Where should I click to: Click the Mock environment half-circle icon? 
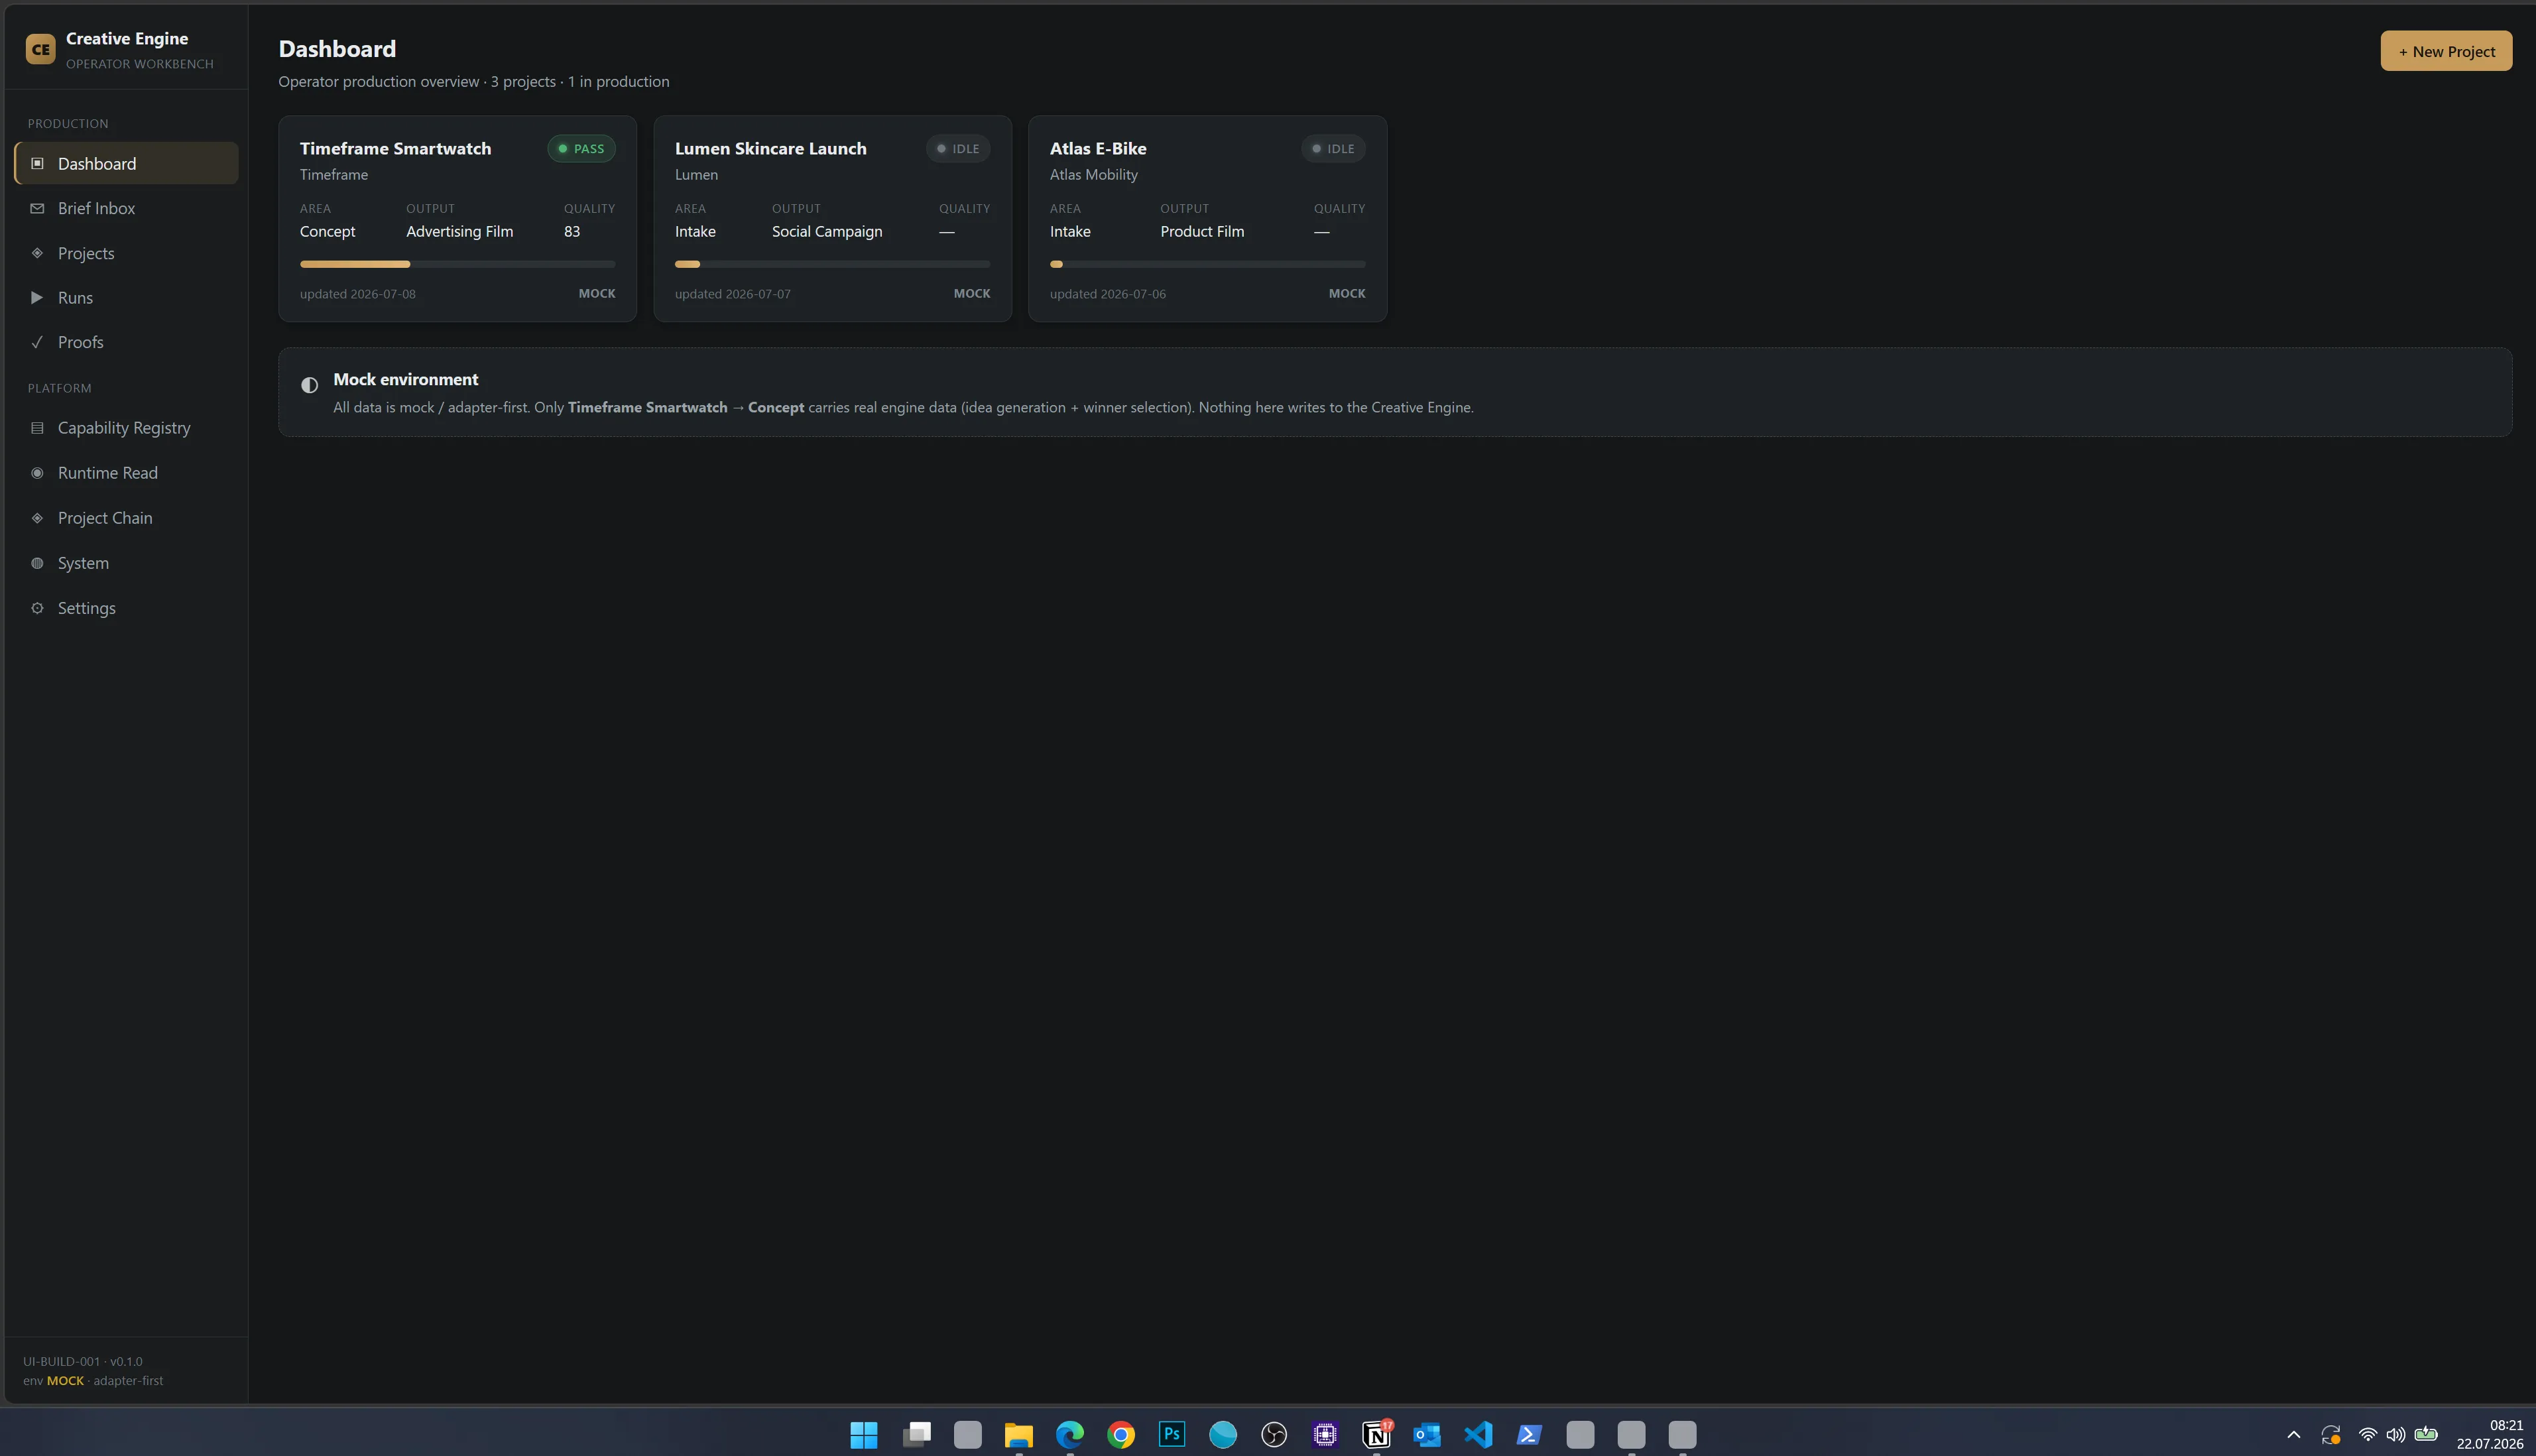pos(310,385)
